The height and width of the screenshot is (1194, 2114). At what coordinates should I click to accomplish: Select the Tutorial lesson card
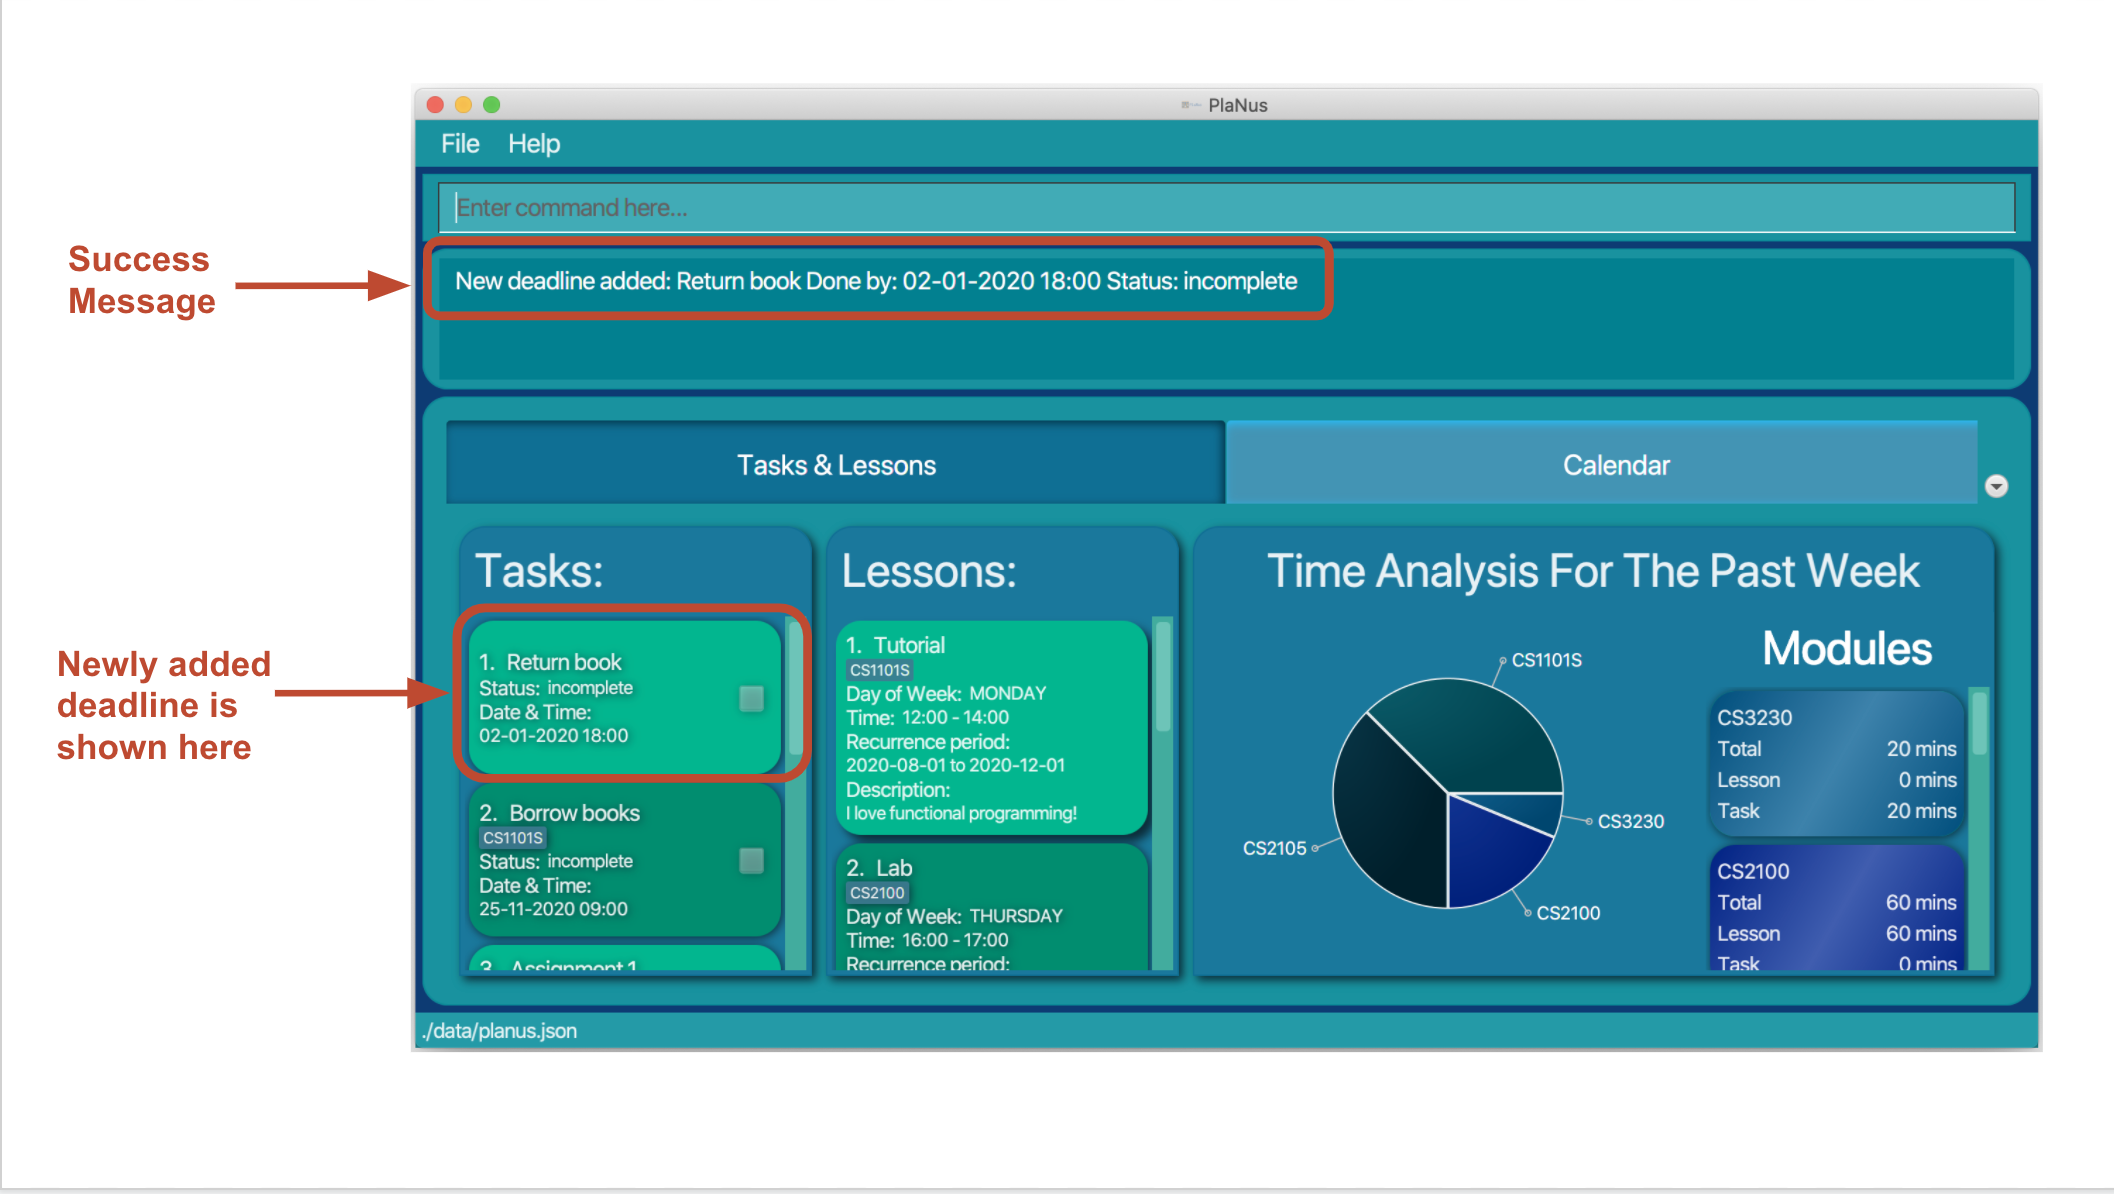click(991, 727)
